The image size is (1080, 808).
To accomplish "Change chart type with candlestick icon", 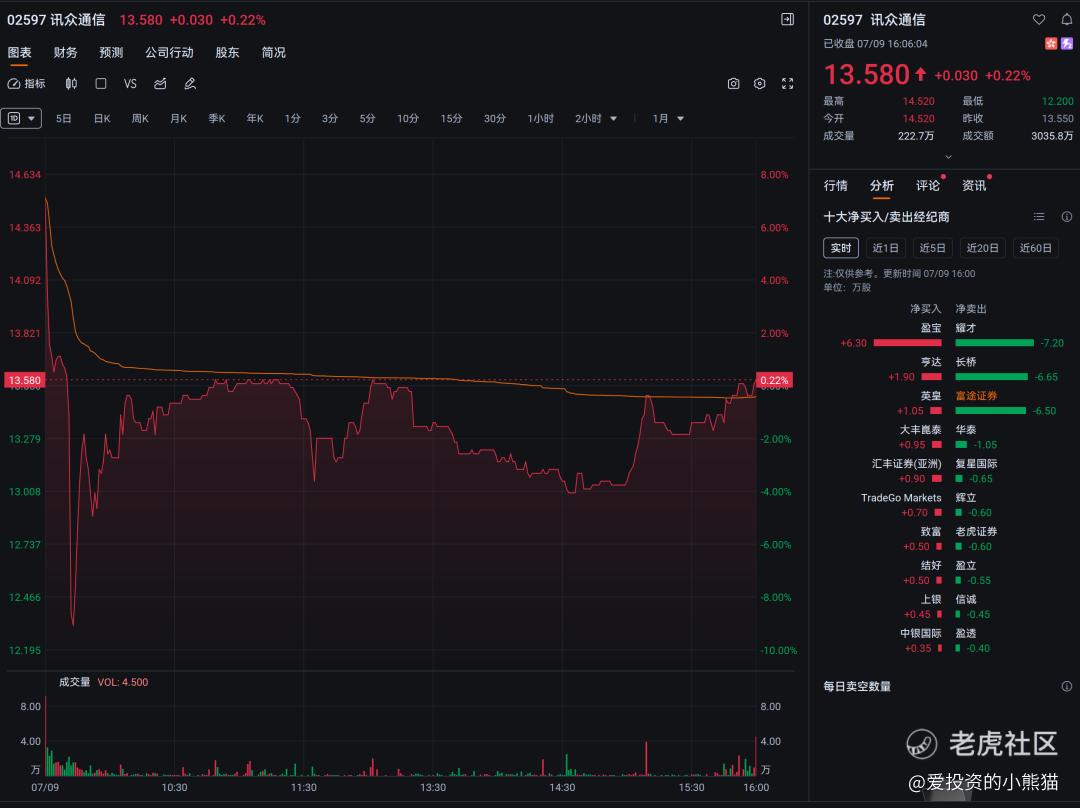I will pyautogui.click(x=71, y=84).
